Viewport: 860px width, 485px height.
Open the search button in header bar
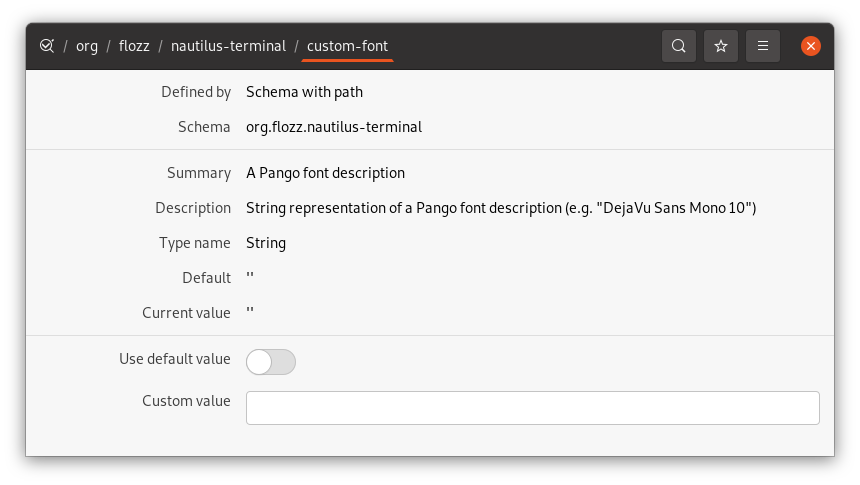[x=679, y=46]
